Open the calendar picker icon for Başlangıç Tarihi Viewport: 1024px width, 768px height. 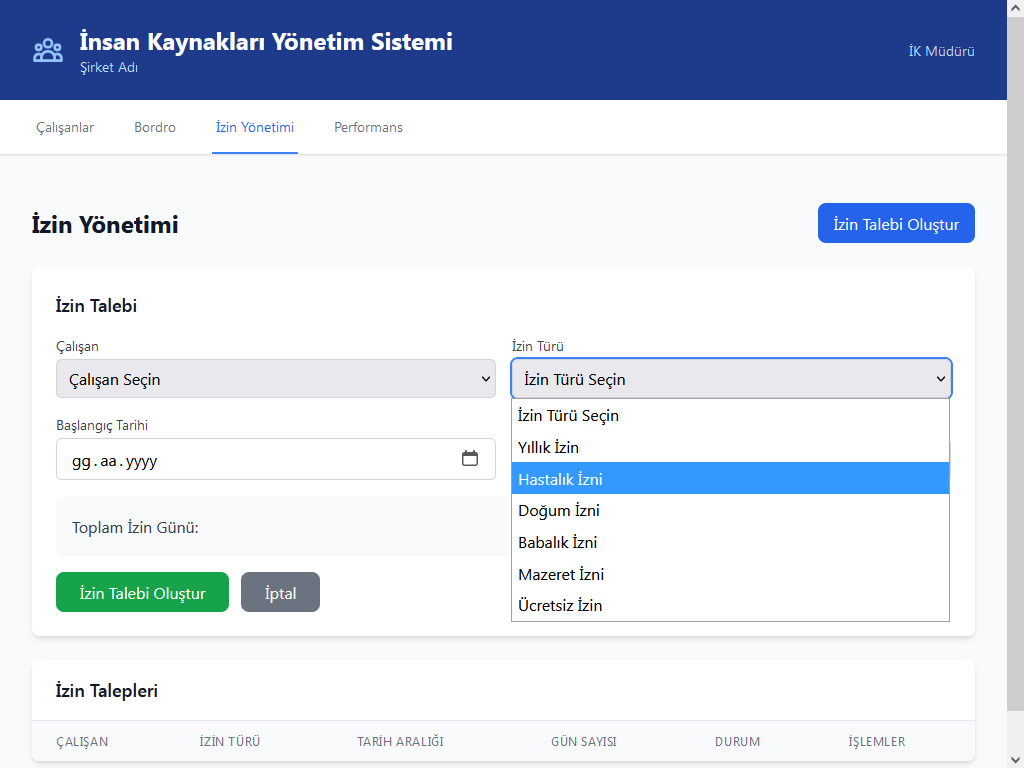(x=470, y=459)
